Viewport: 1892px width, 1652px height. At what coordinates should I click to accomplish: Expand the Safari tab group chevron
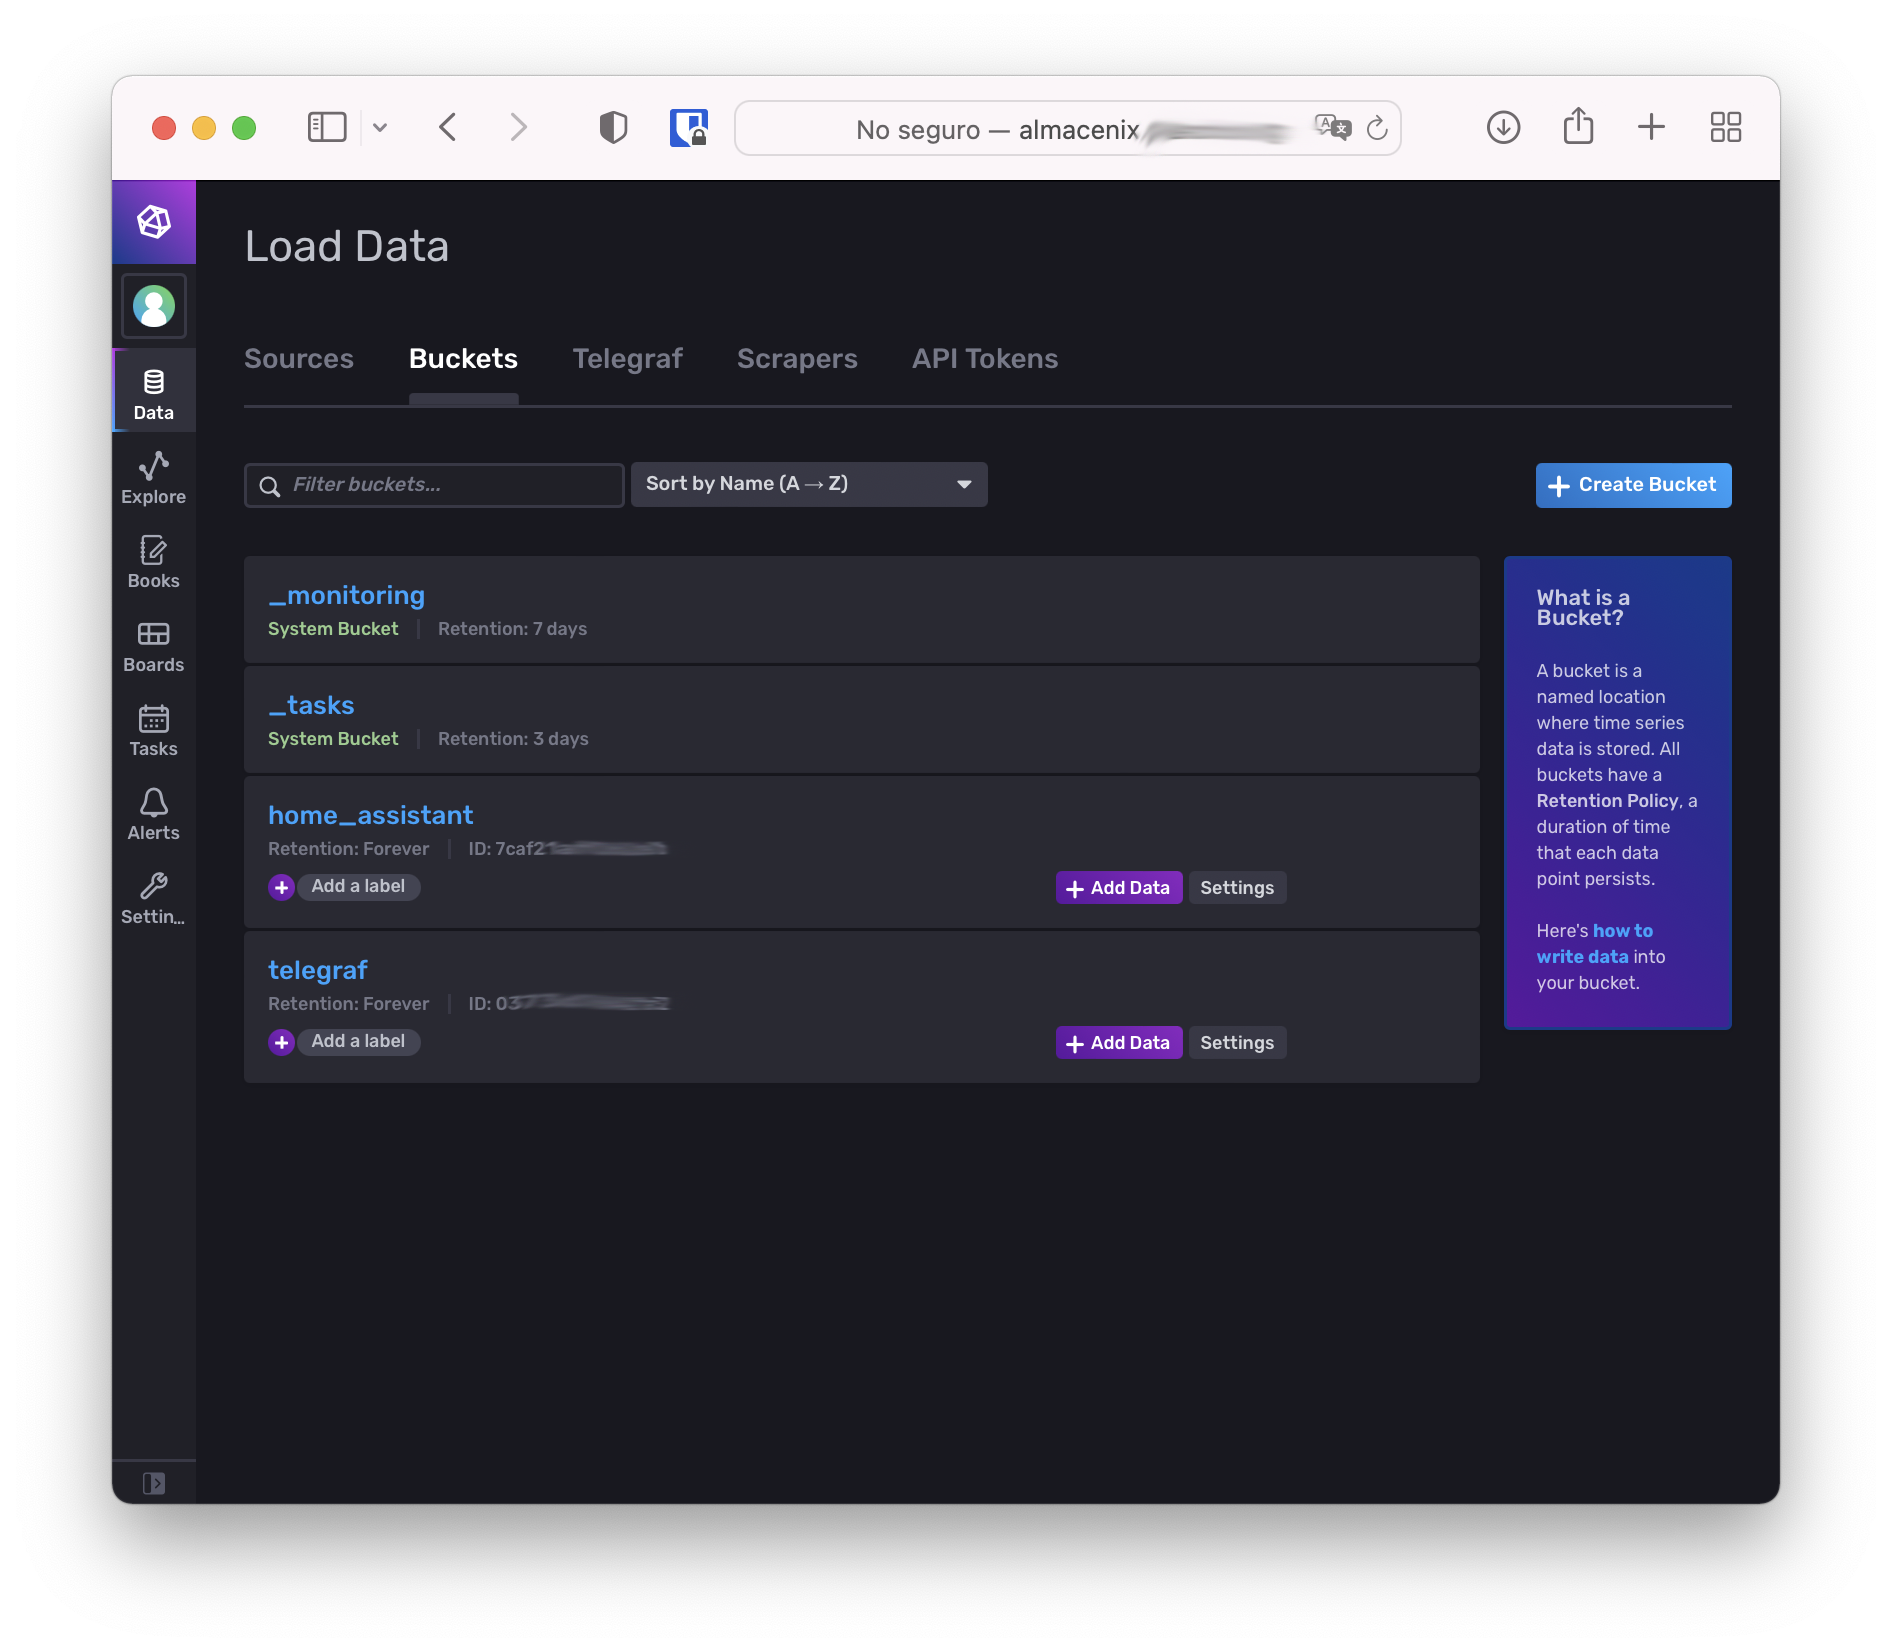tap(380, 127)
